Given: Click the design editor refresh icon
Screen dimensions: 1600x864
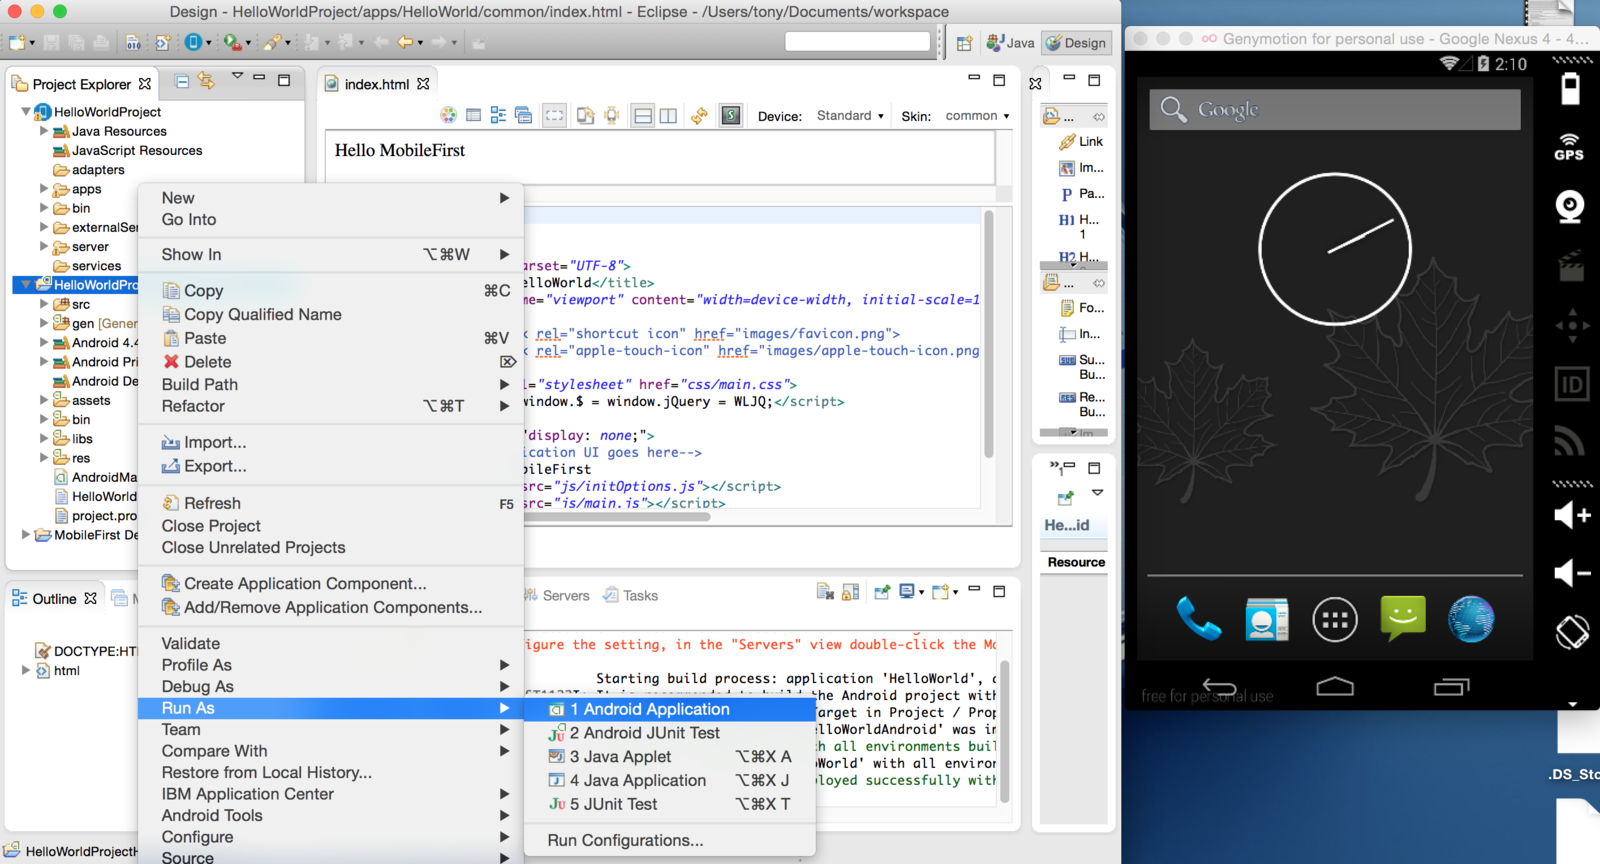Looking at the screenshot, I should click(699, 116).
